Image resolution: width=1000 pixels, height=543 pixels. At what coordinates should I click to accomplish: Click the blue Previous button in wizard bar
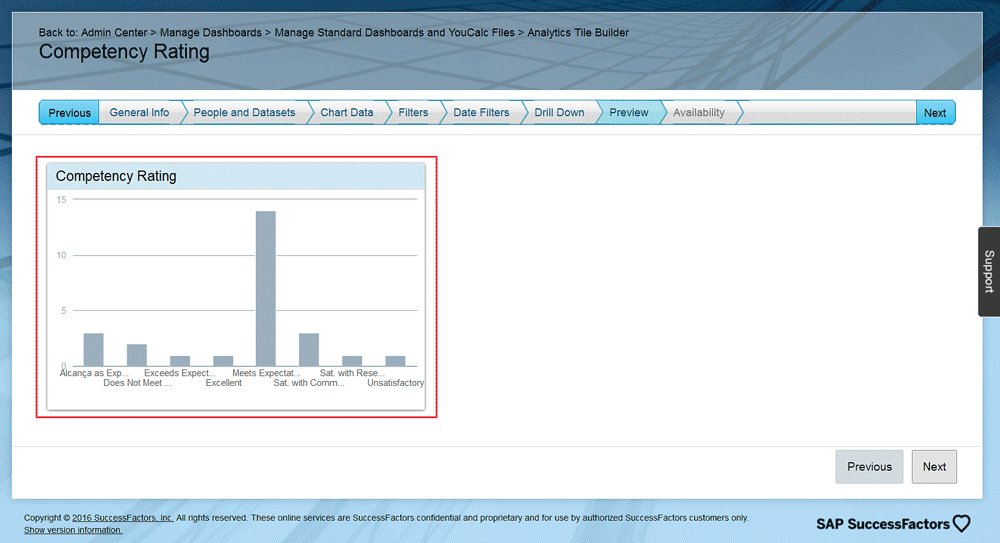69,113
